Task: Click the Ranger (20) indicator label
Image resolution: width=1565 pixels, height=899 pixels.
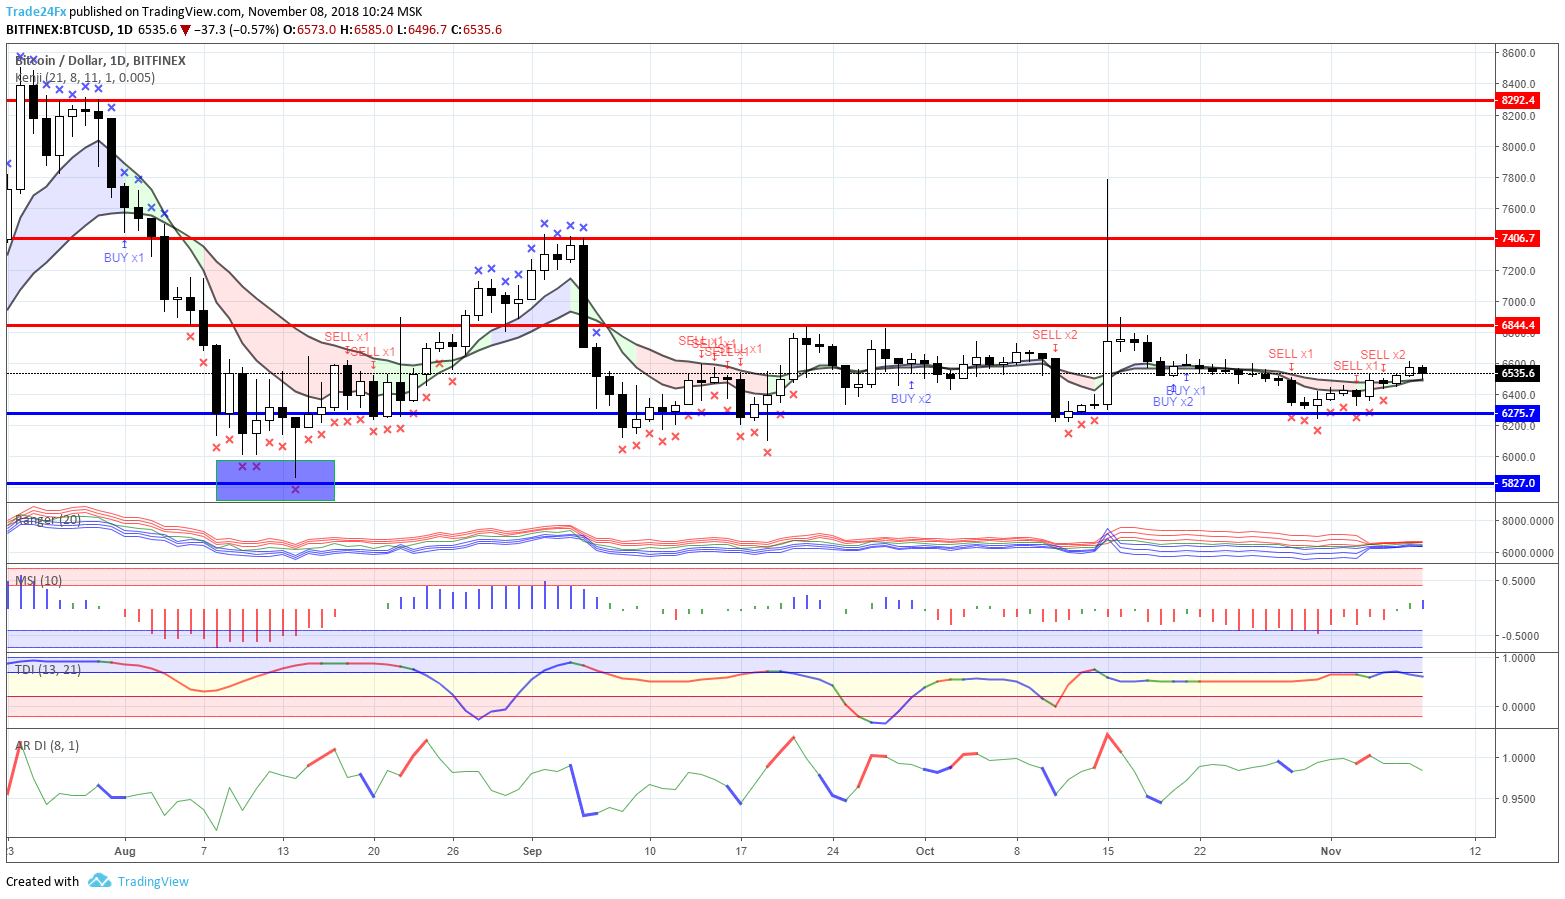Action: 48,520
